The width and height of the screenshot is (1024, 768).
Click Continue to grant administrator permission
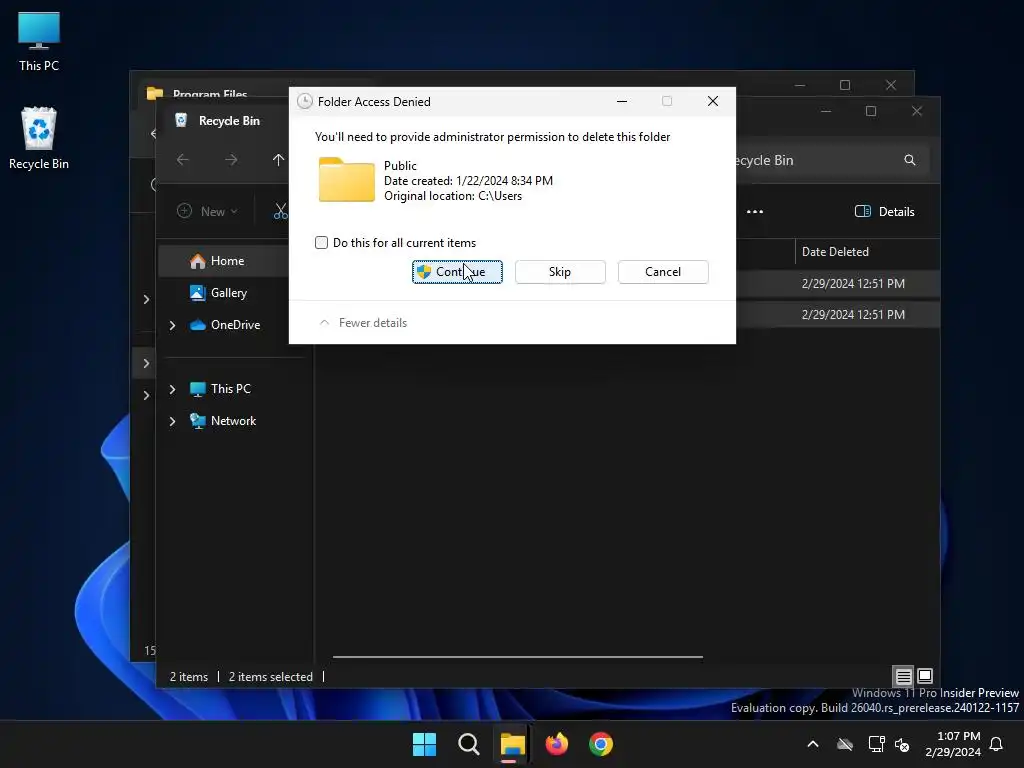coord(457,272)
